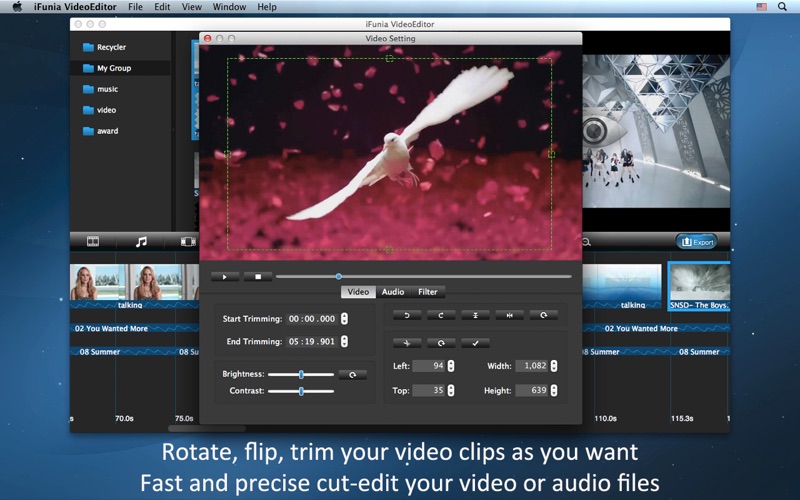
Task: Click the End Trimming time field
Action: tap(312, 341)
